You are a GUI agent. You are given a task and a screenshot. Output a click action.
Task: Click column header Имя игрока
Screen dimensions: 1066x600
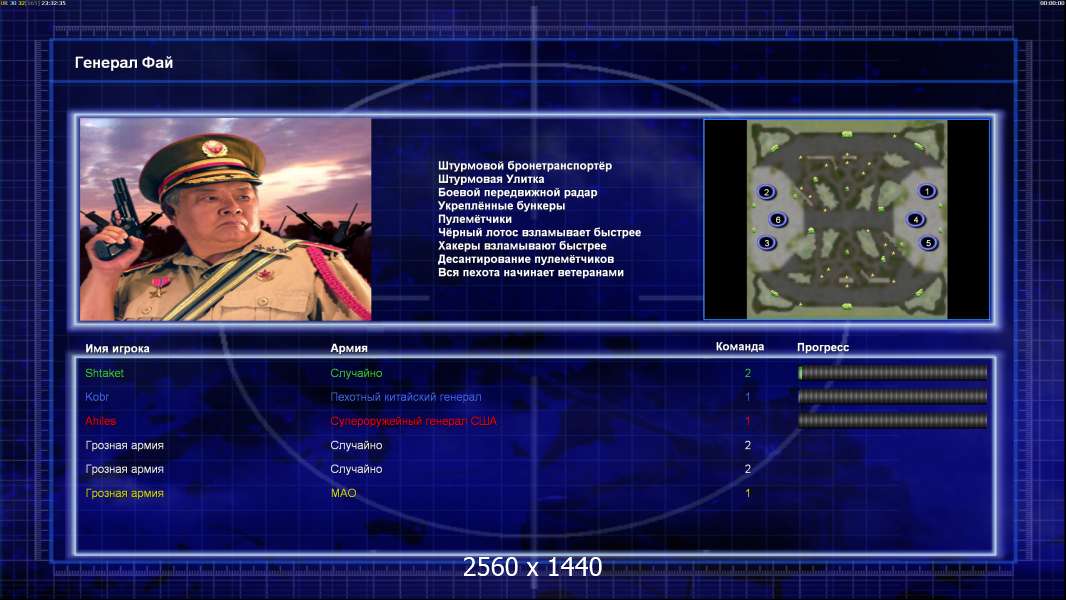pyautogui.click(x=117, y=349)
